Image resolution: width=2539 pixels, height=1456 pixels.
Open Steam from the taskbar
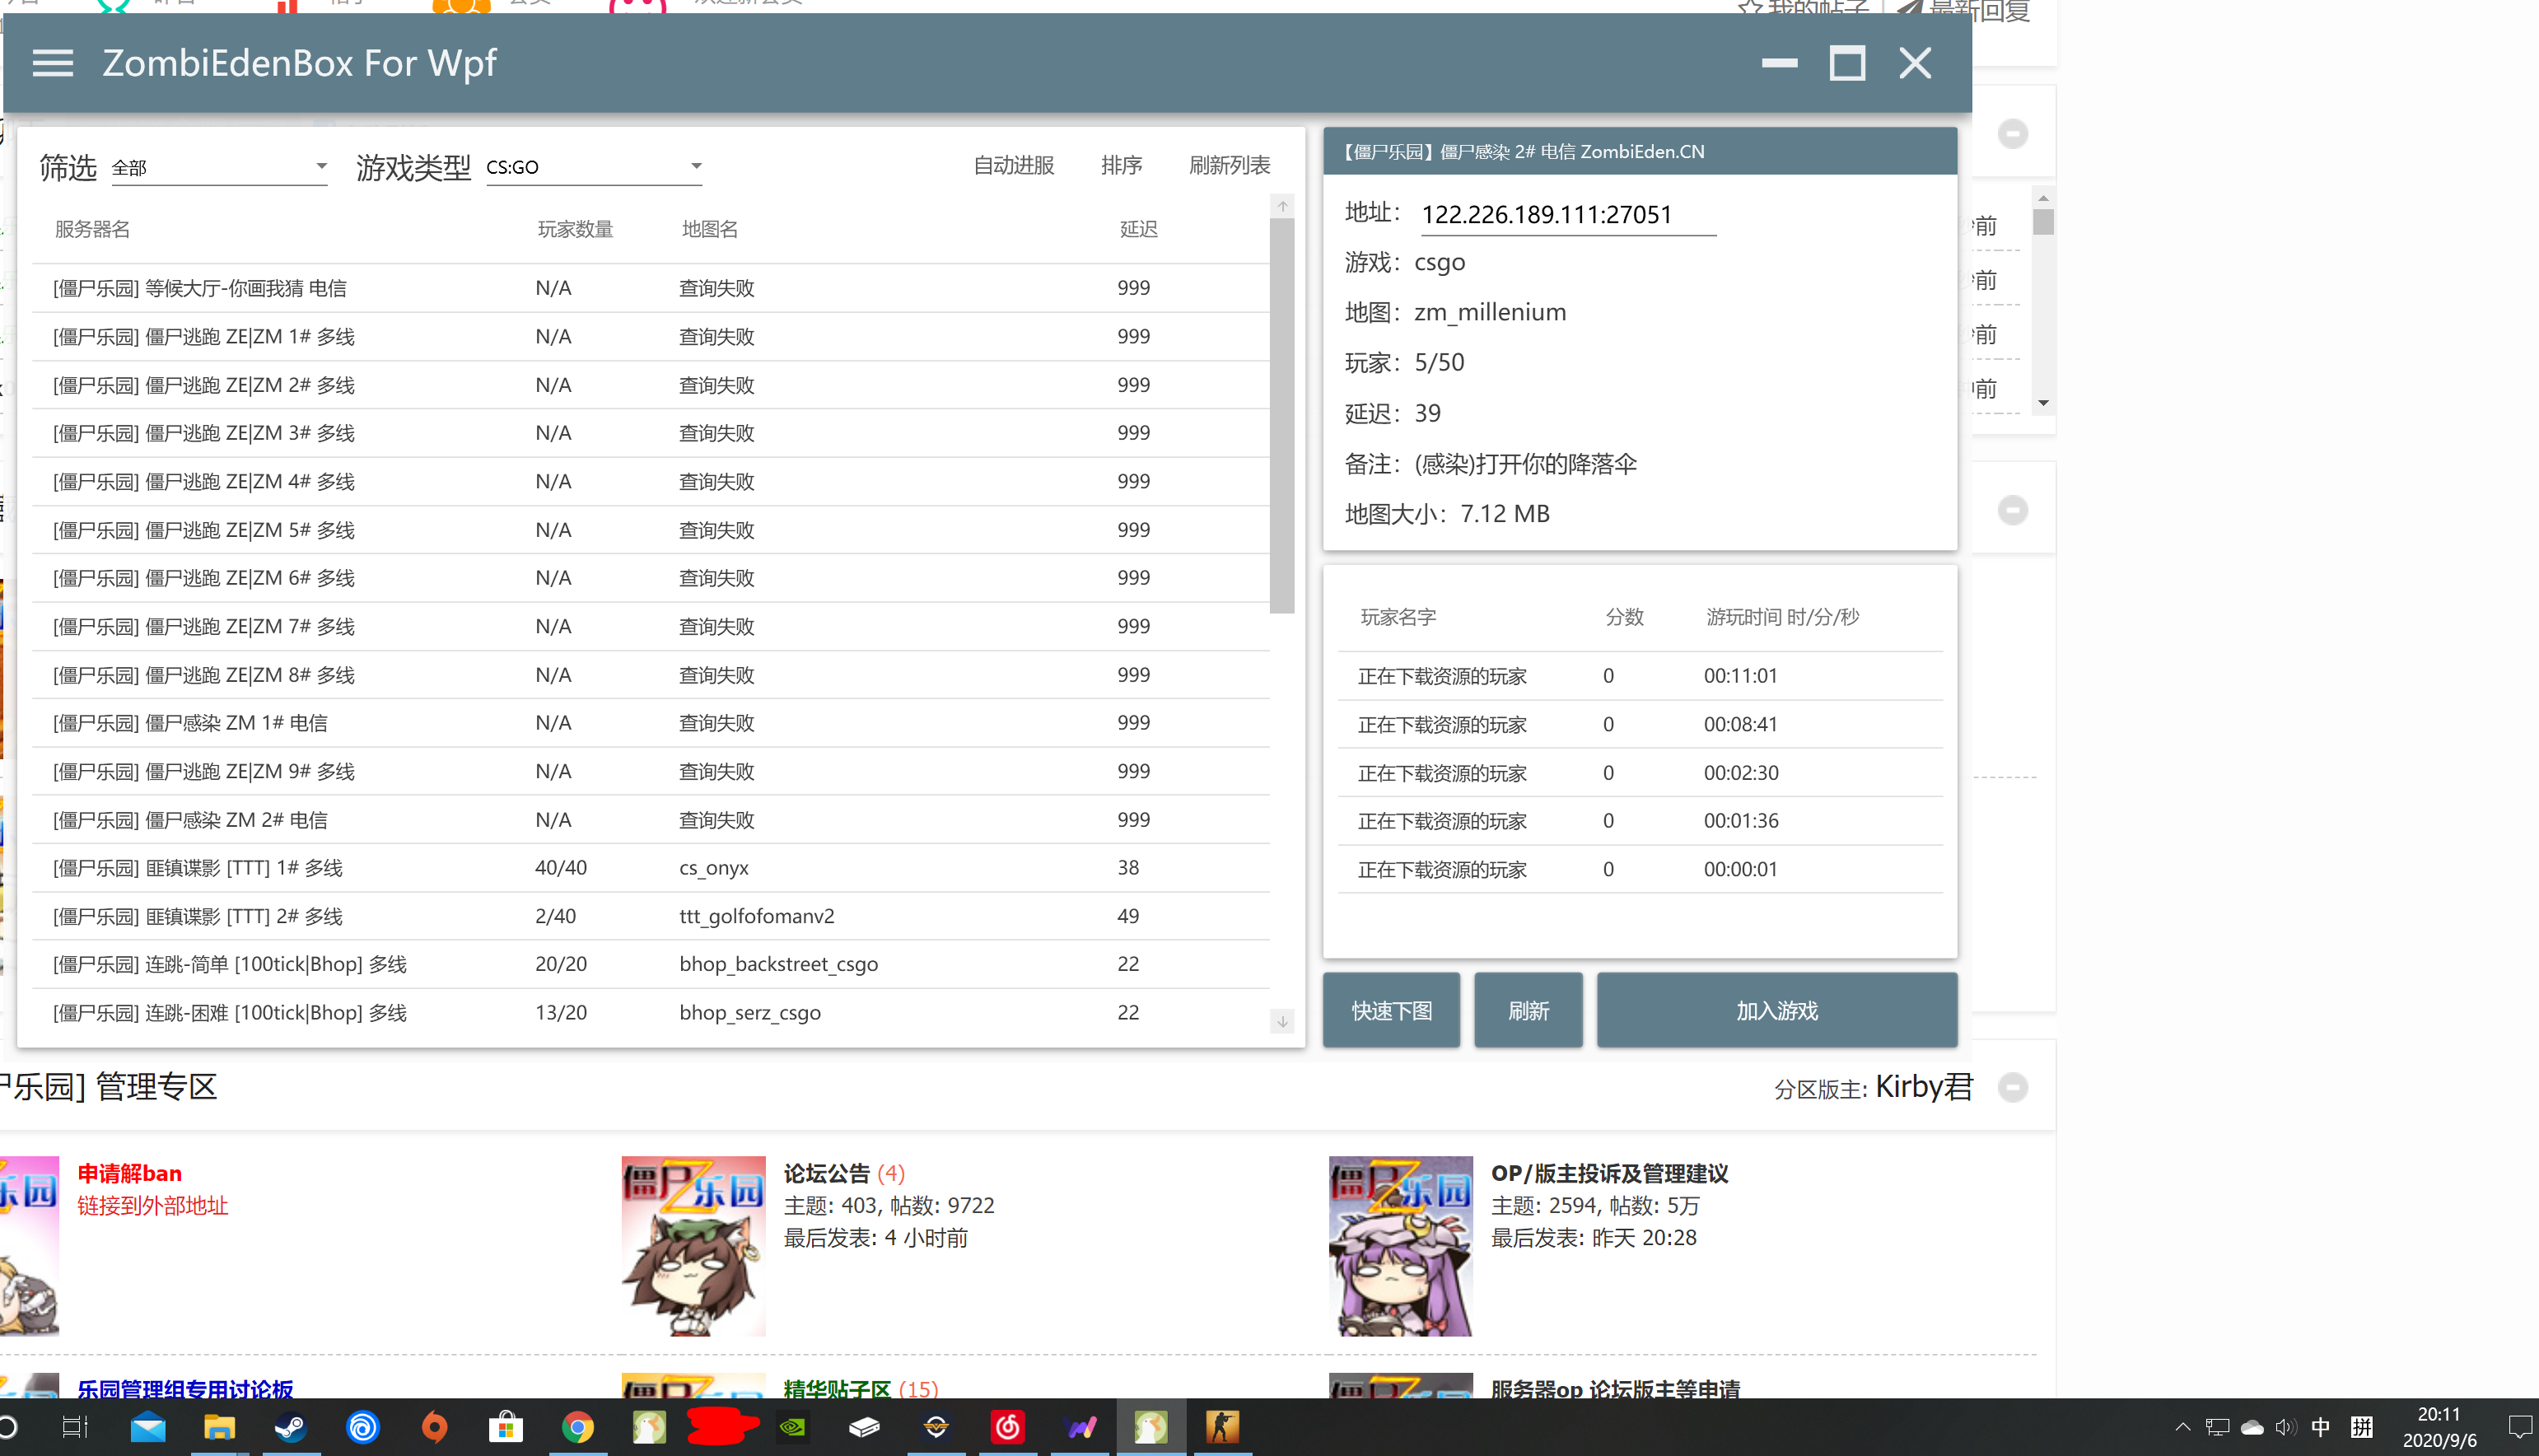click(x=291, y=1427)
